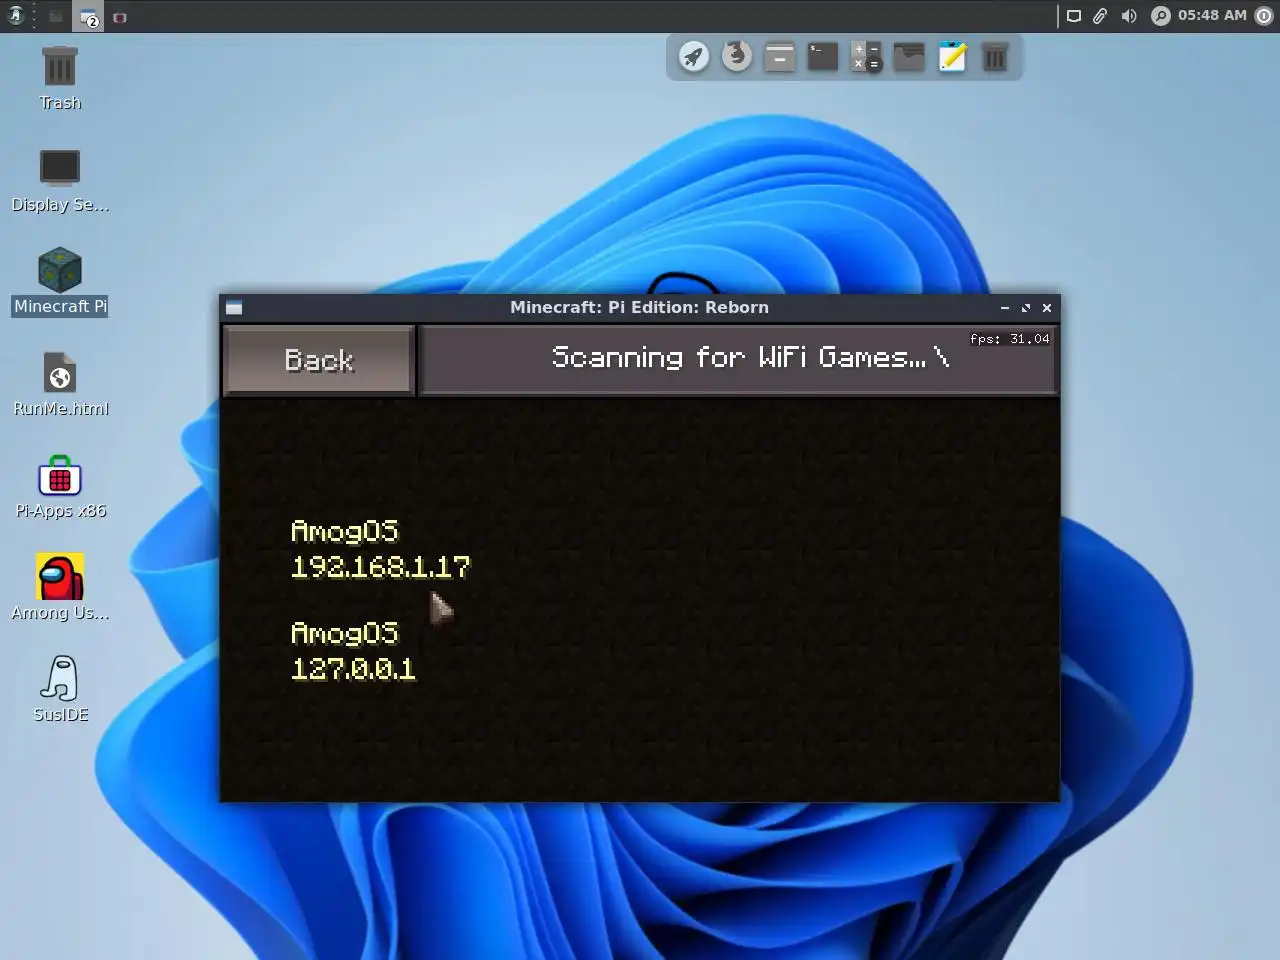Click the Scanning for WiFi Games header
The image size is (1280, 960).
(x=738, y=360)
